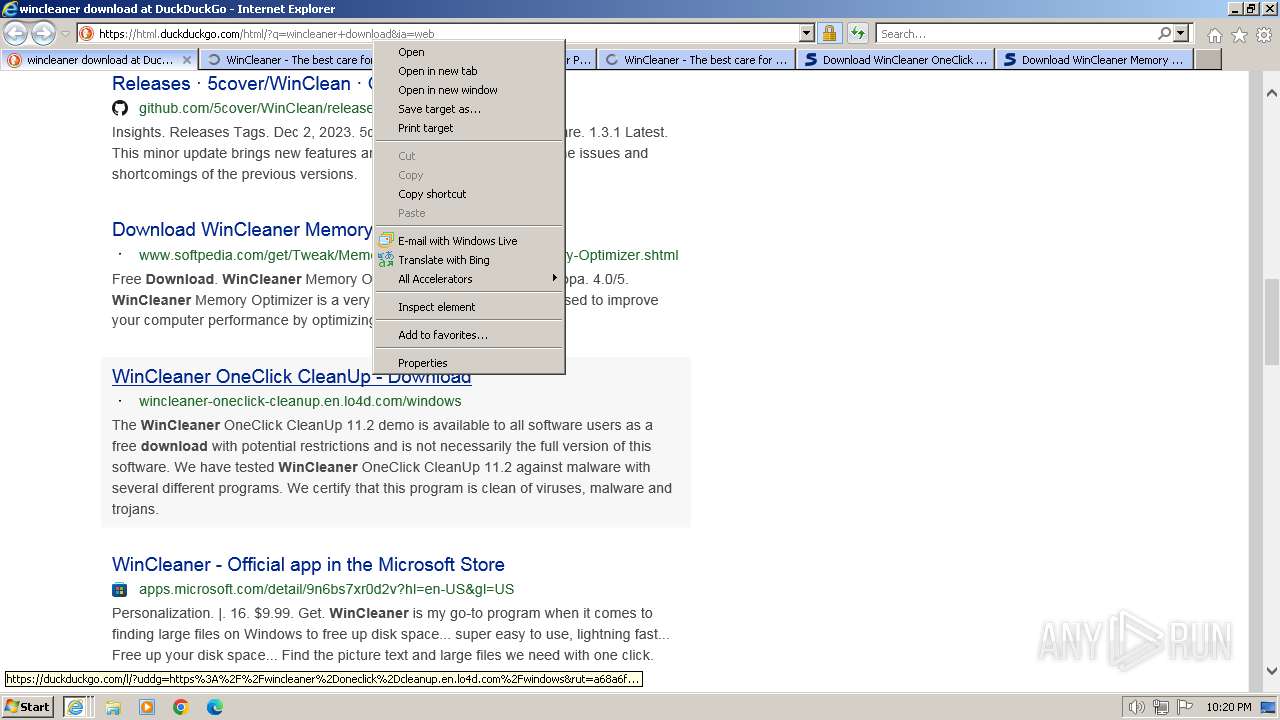Expand the All Accelerators submenu
Viewport: 1280px width, 720px height.
[x=469, y=279]
